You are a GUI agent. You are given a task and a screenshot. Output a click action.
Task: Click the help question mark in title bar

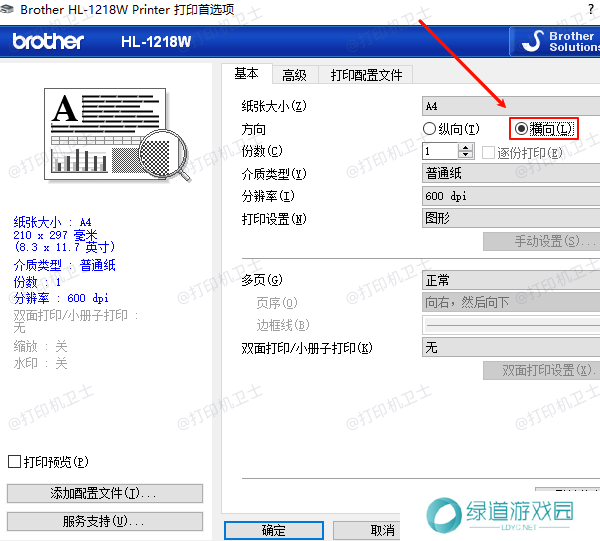[590, 9]
